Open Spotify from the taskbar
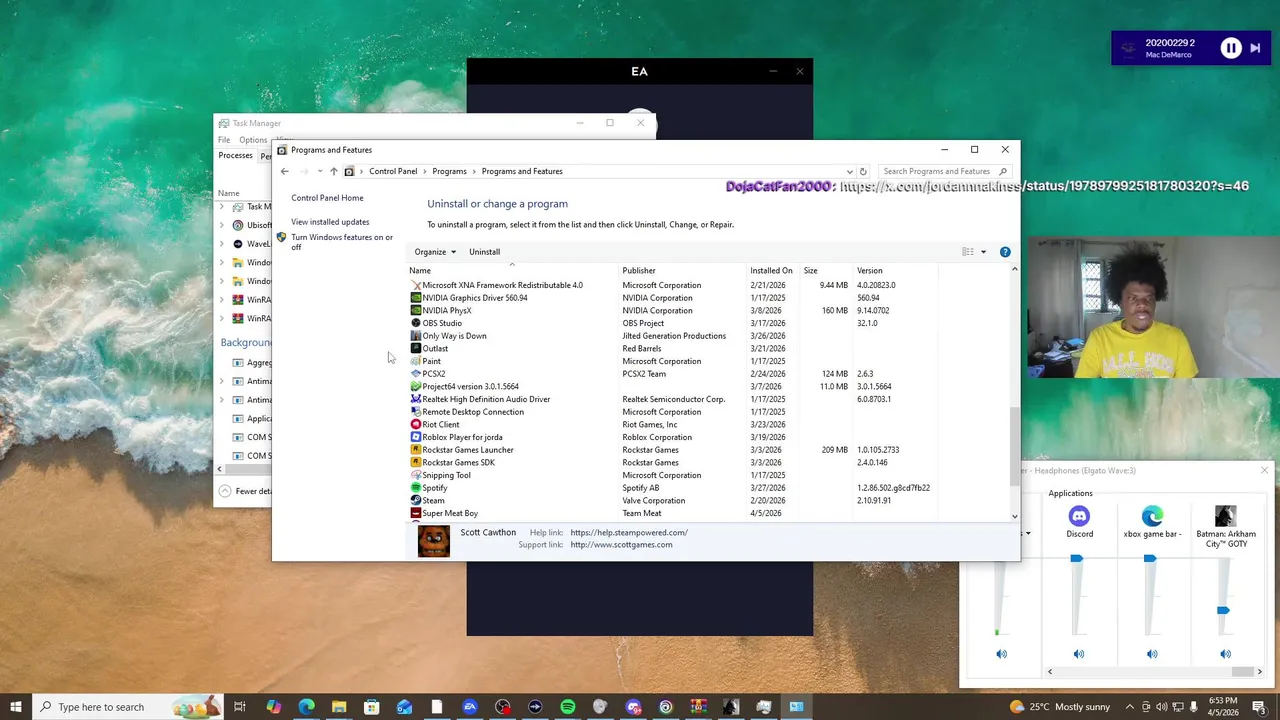Image resolution: width=1280 pixels, height=720 pixels. (568, 707)
